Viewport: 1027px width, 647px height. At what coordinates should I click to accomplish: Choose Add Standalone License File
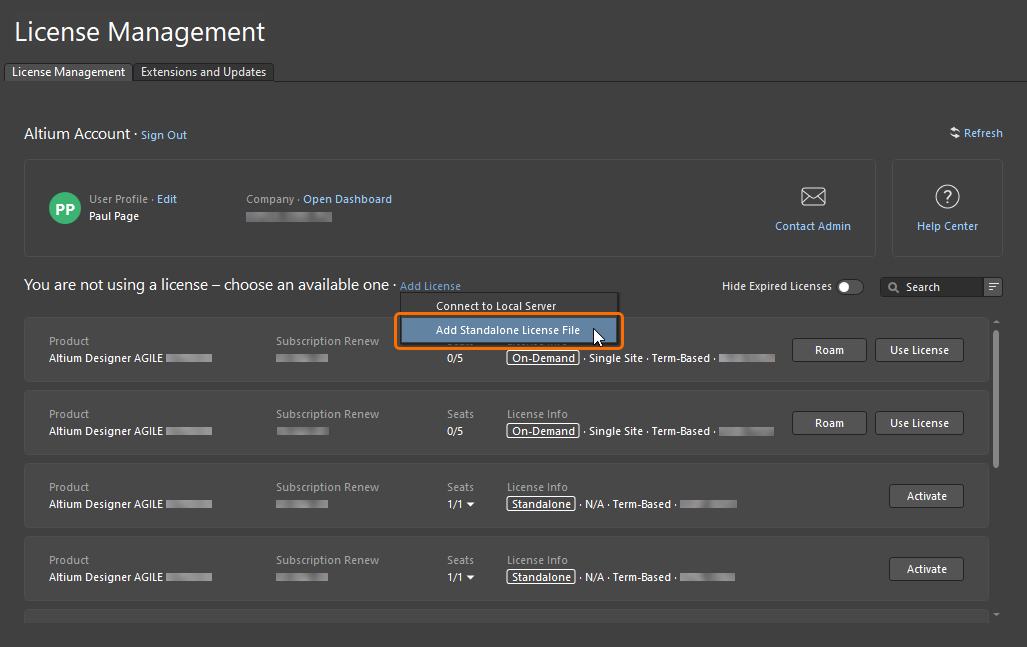coord(508,330)
